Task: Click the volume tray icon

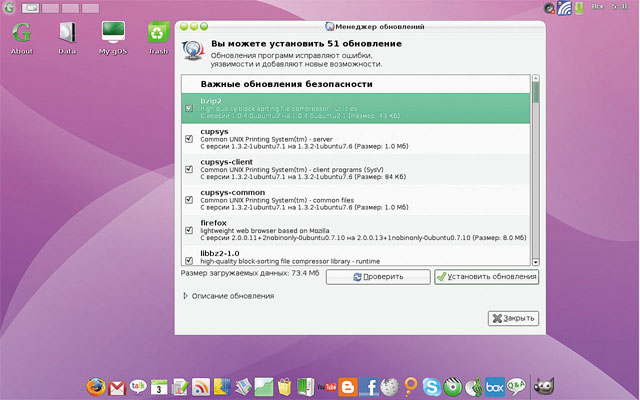Action: click(x=549, y=8)
